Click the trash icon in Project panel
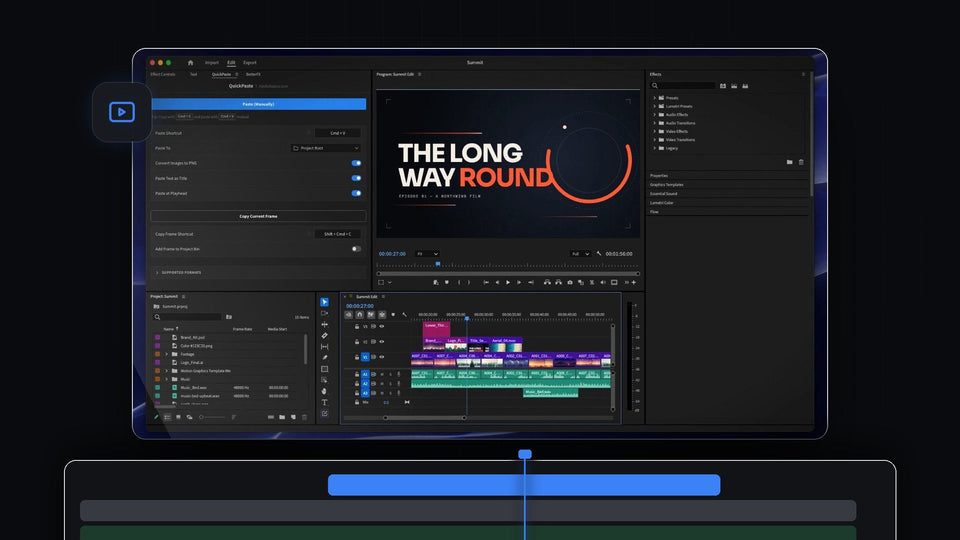Viewport: 960px width, 540px height. pos(304,417)
